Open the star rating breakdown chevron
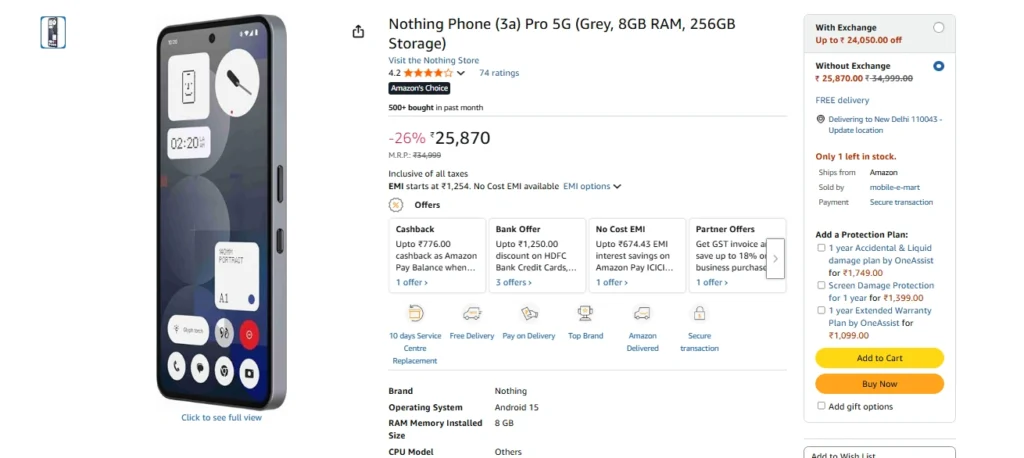Viewport: 1024px width, 458px height. pos(461,73)
